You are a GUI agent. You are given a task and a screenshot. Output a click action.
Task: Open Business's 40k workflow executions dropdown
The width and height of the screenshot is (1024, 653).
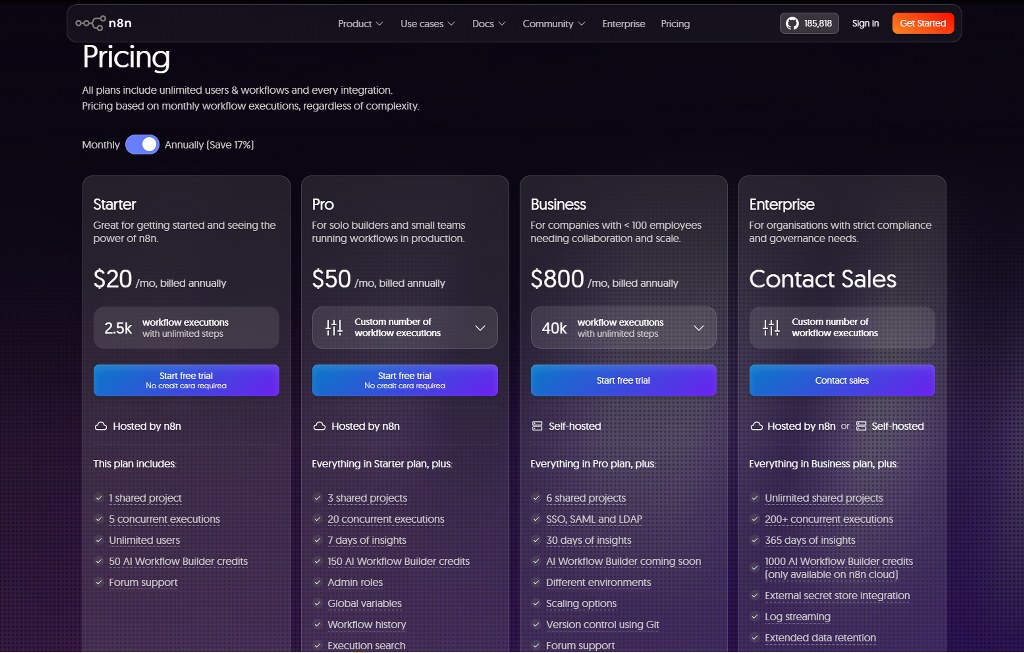point(624,328)
